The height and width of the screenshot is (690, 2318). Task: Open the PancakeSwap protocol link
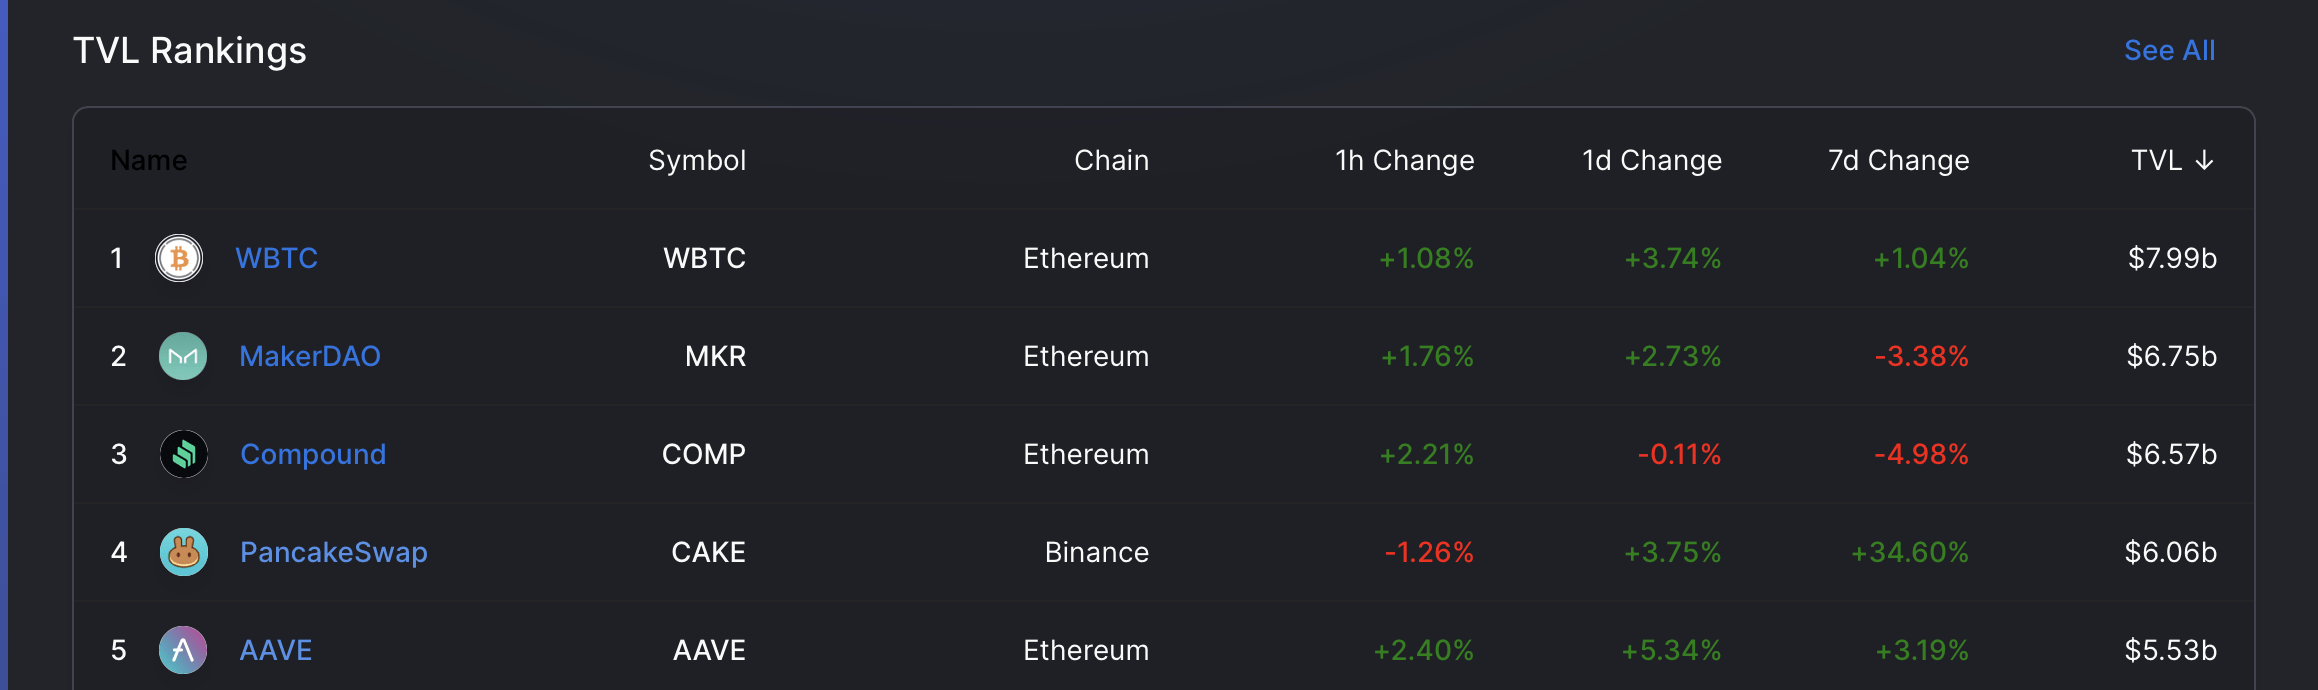(334, 552)
